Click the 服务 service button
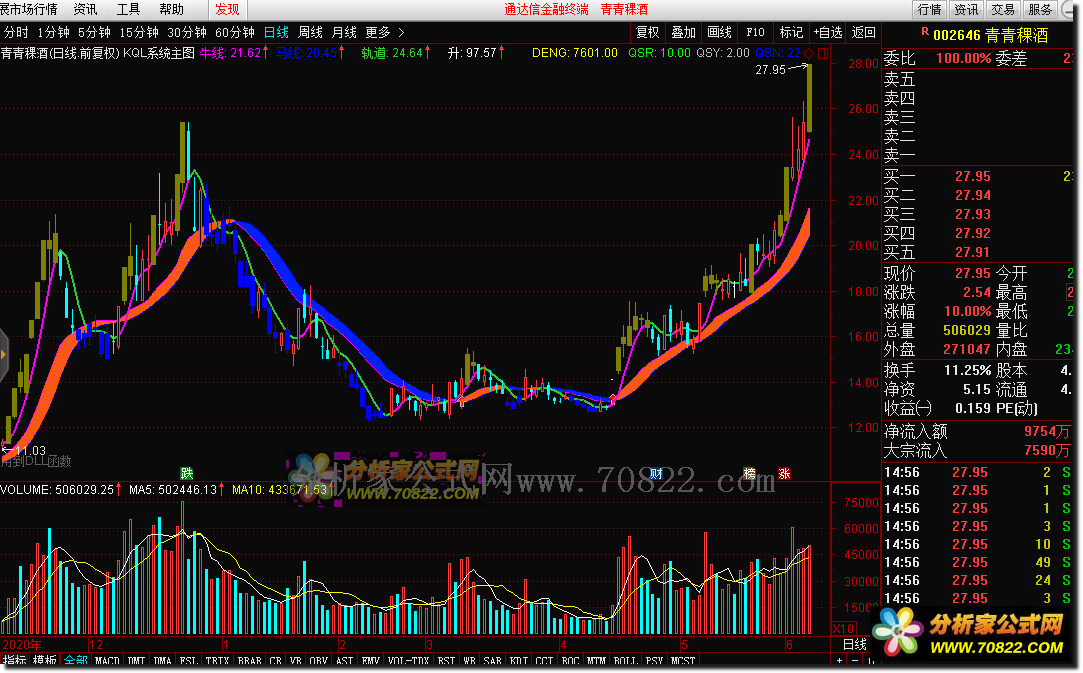The height and width of the screenshot is (673, 1083). tap(1040, 9)
